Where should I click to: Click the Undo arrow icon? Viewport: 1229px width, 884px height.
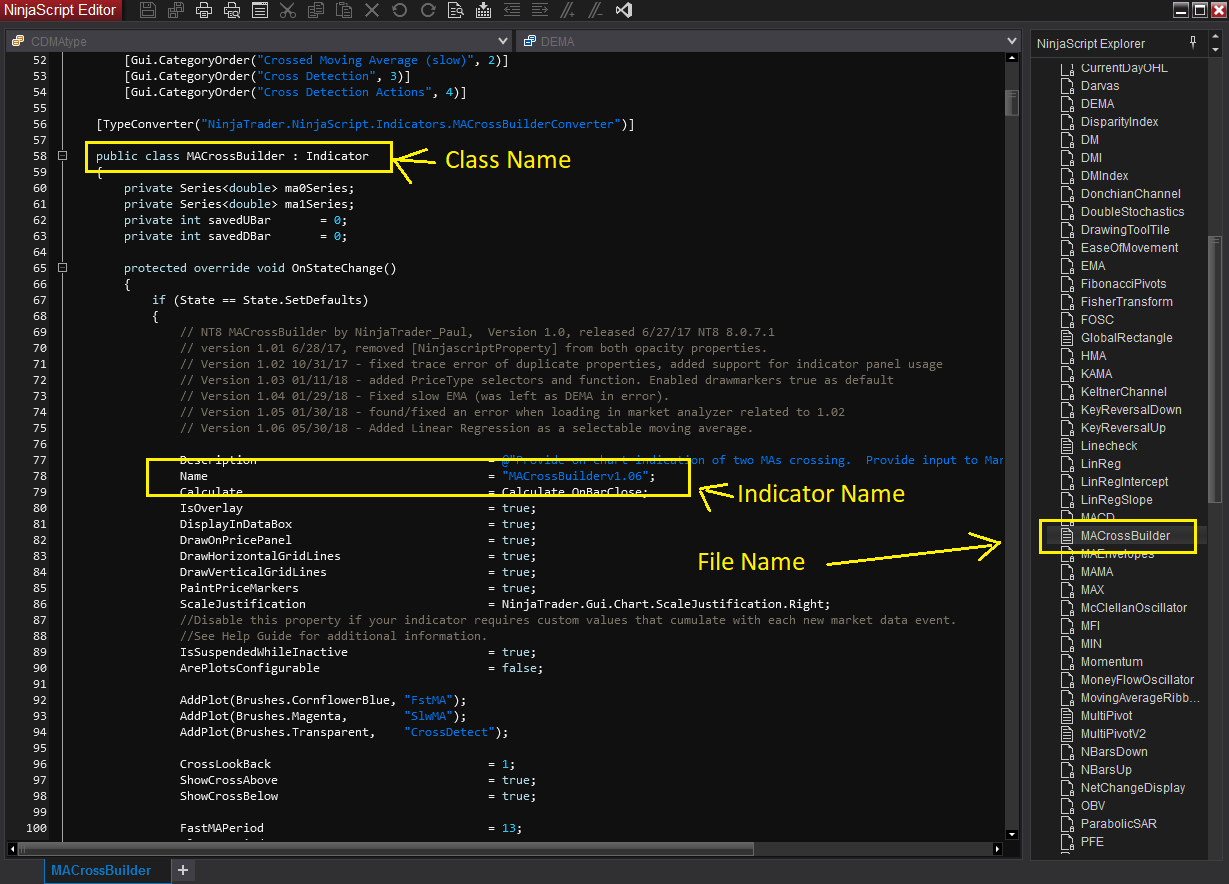[x=400, y=11]
